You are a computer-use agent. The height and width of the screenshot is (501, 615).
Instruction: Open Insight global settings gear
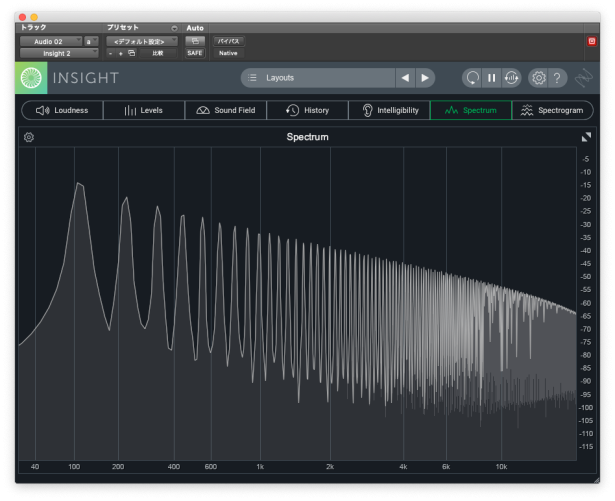tap(538, 78)
